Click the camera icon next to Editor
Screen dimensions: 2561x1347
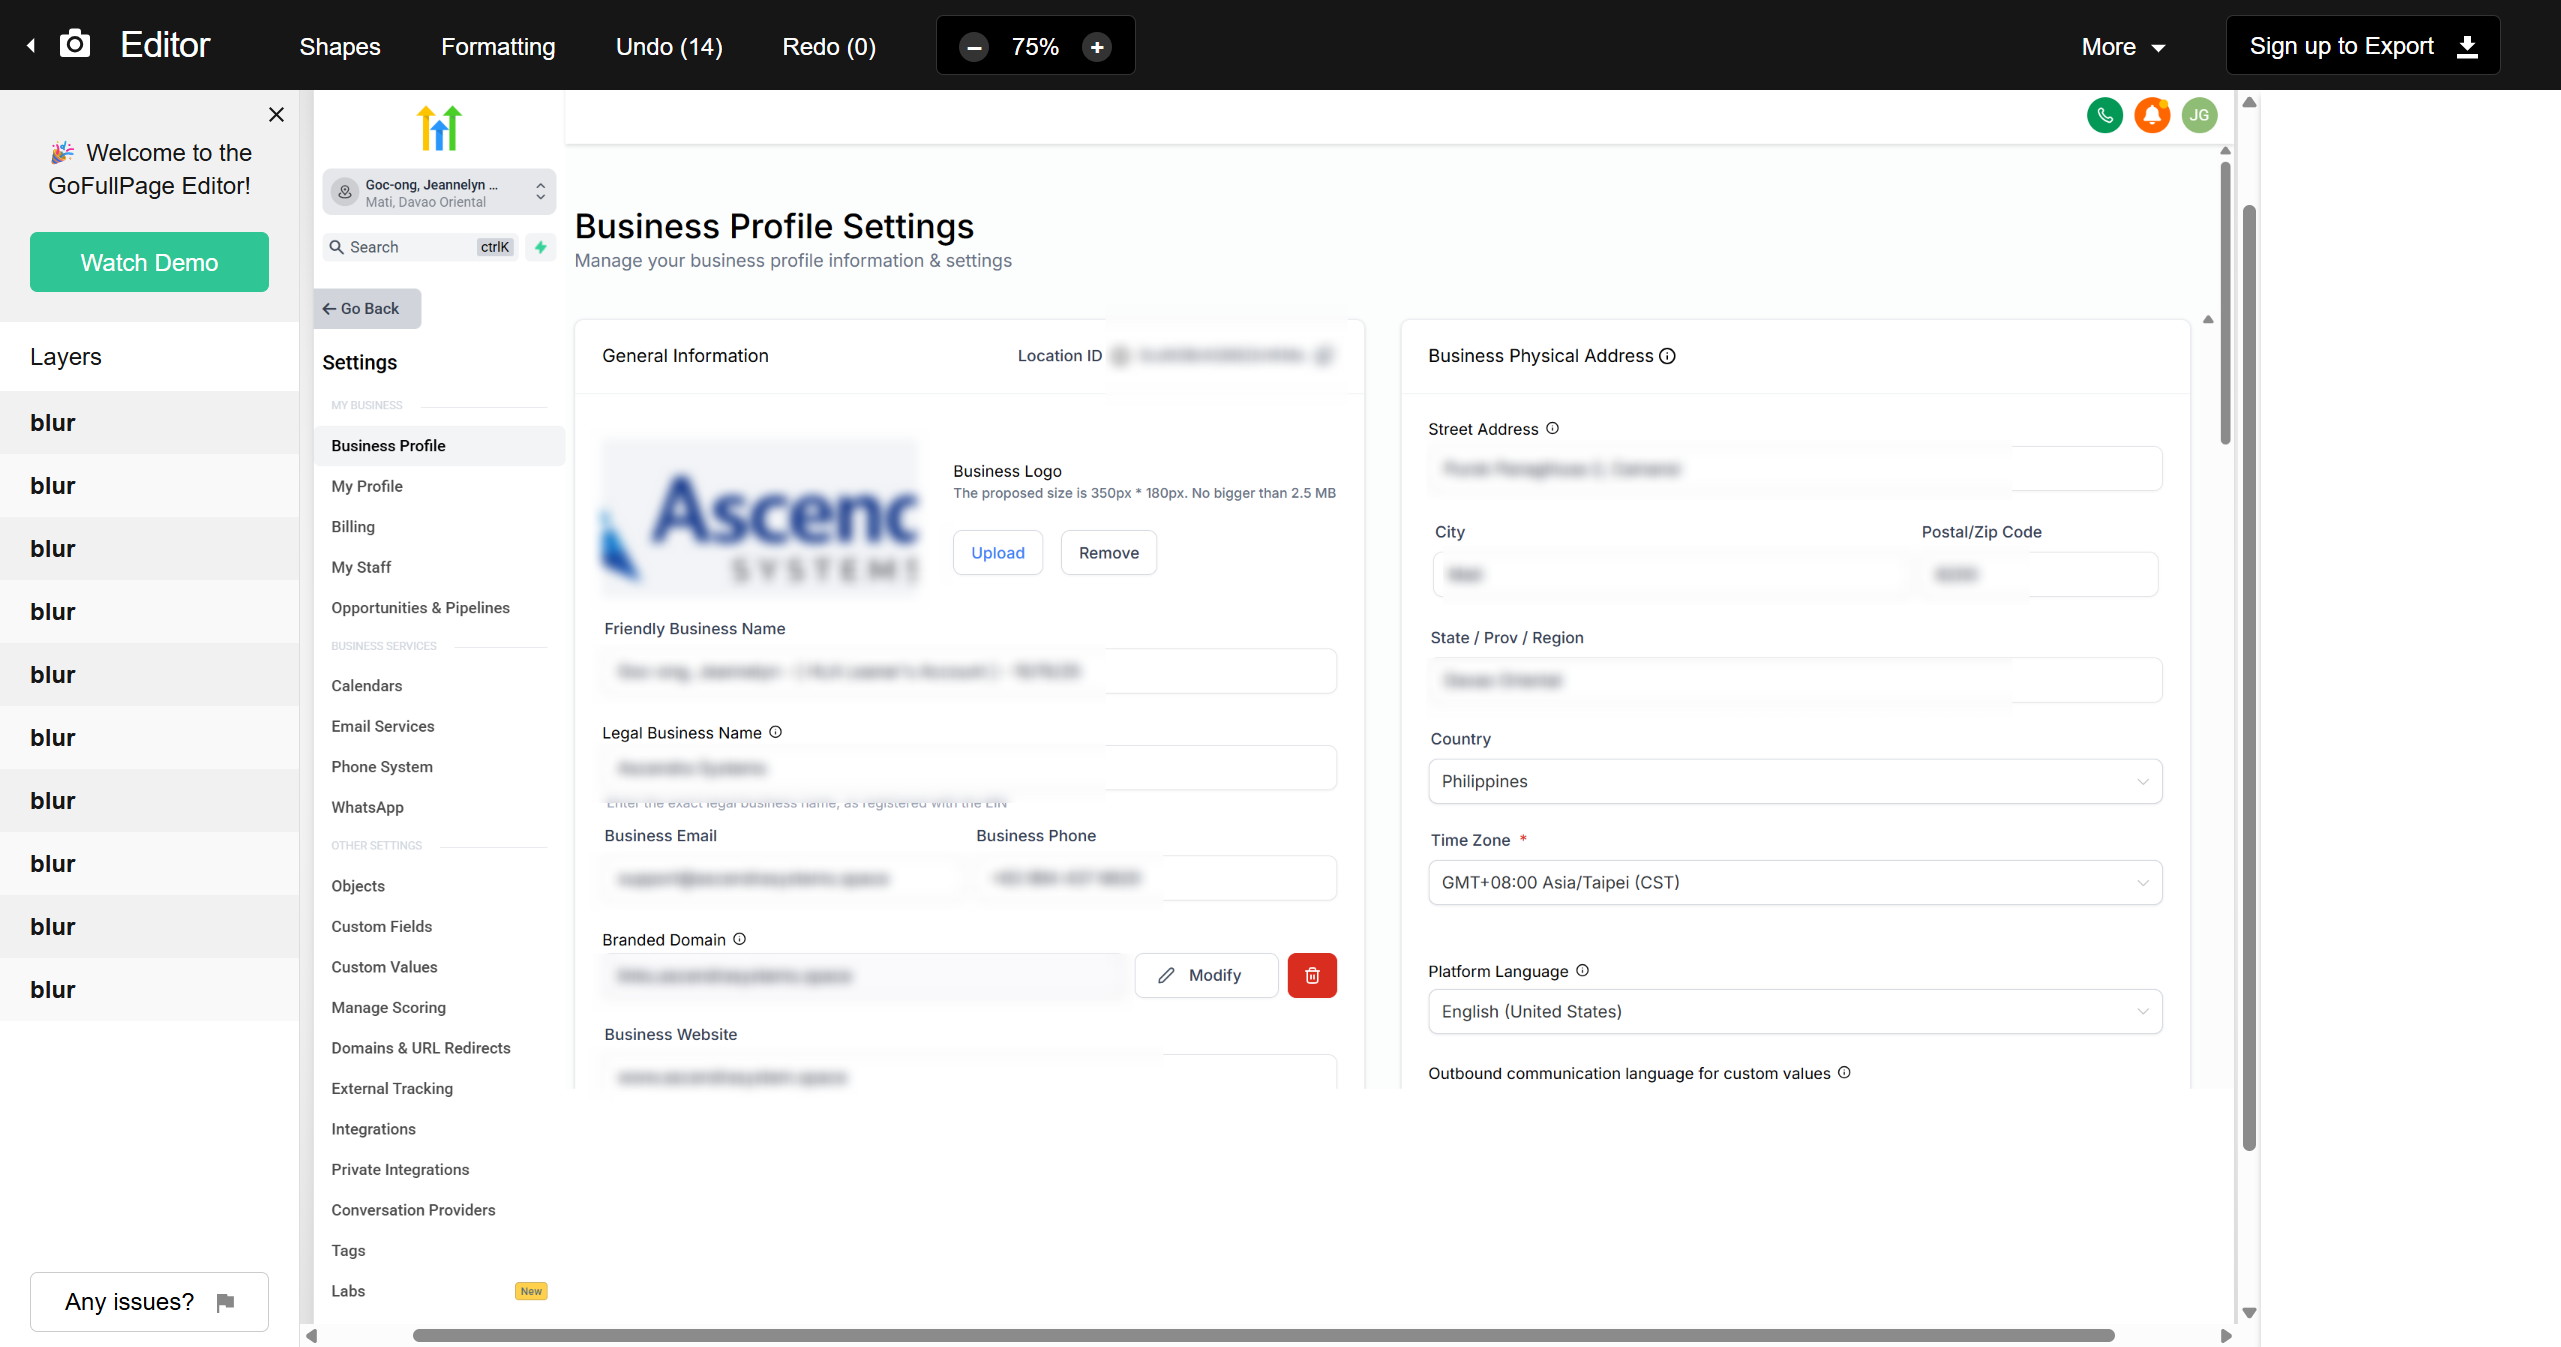click(x=75, y=44)
